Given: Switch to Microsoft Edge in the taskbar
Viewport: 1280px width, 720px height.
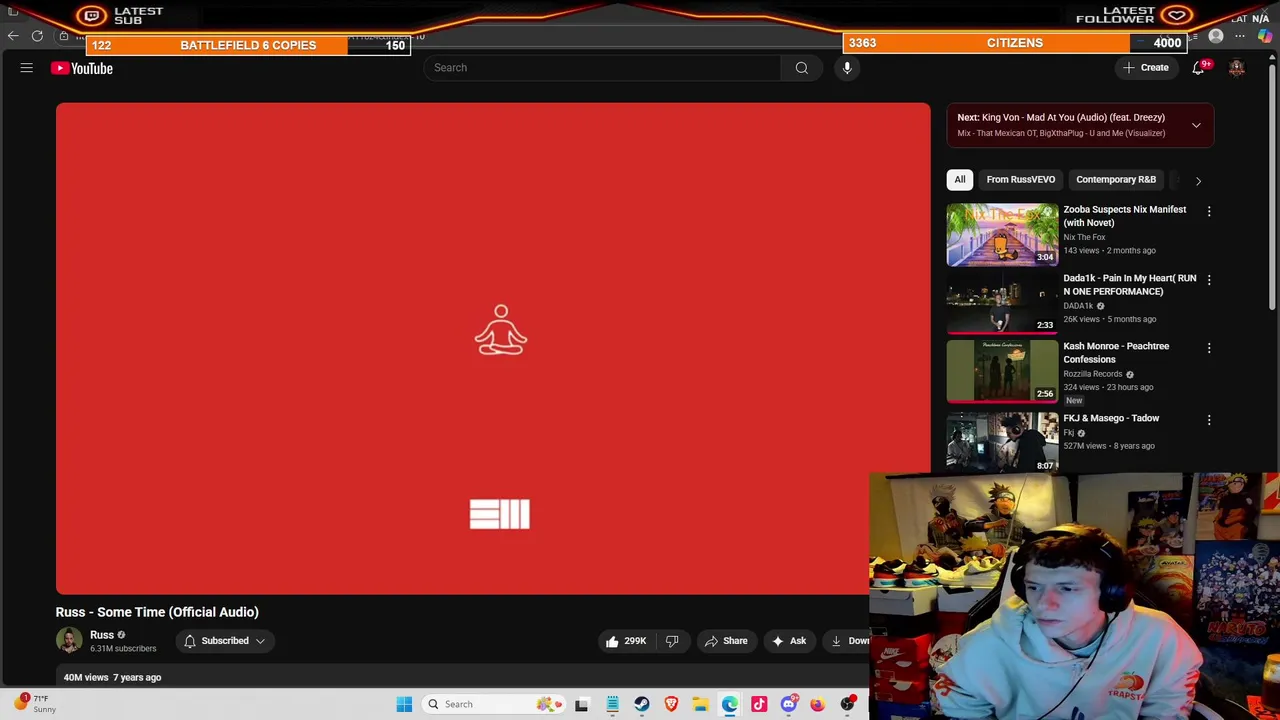Looking at the screenshot, I should (730, 704).
